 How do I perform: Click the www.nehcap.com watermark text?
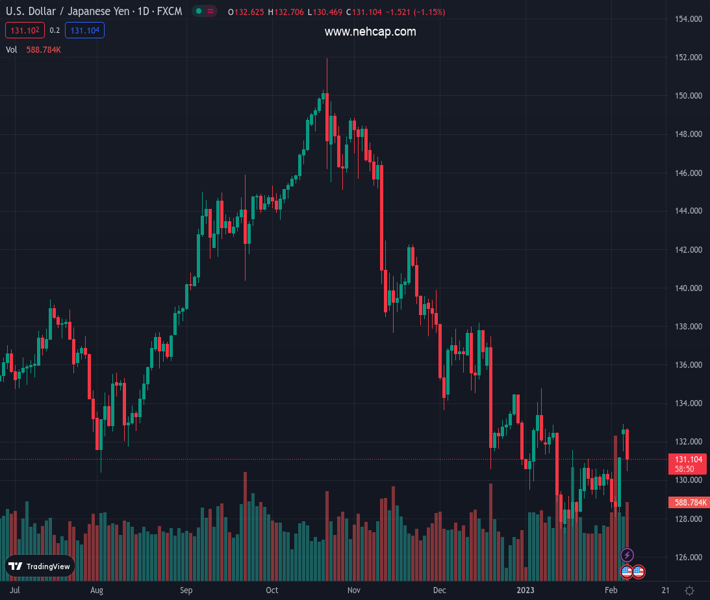[x=370, y=32]
